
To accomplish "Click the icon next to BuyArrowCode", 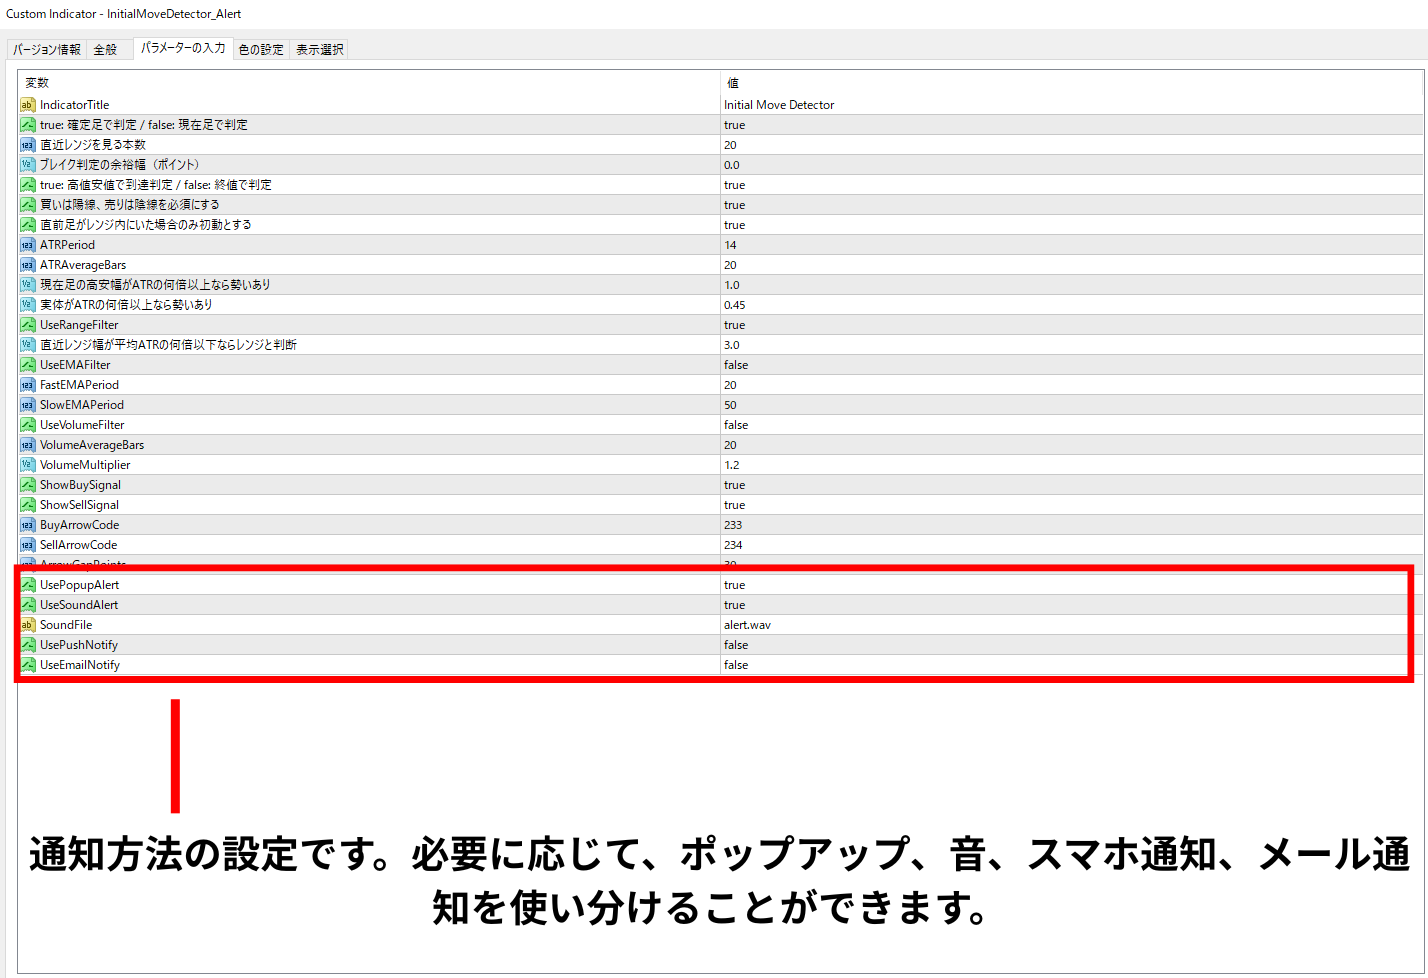I will (28, 525).
